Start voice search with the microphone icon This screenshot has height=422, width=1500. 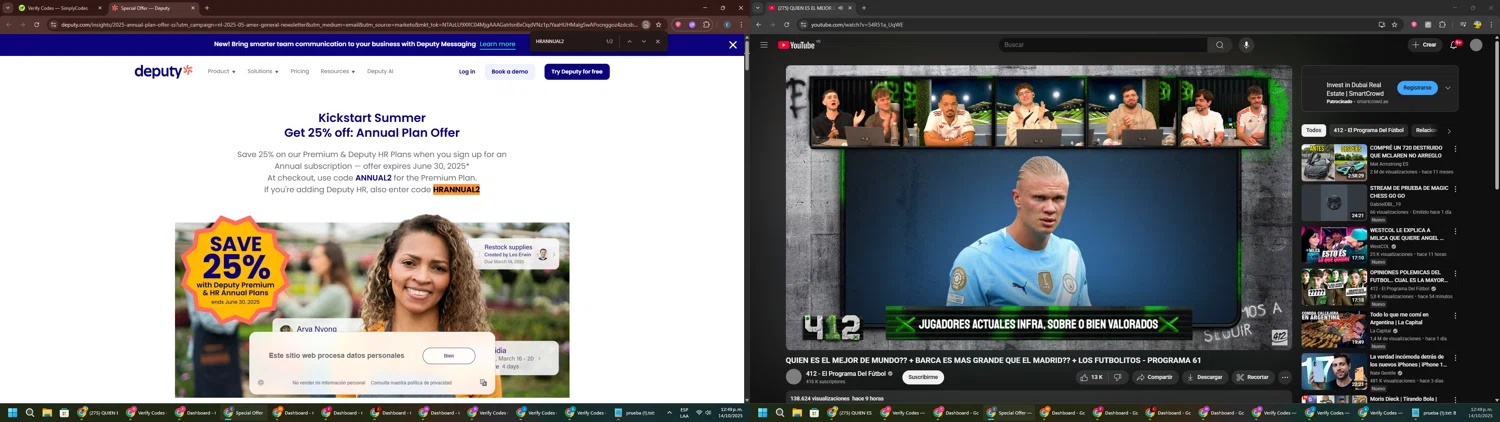pyautogui.click(x=1246, y=45)
